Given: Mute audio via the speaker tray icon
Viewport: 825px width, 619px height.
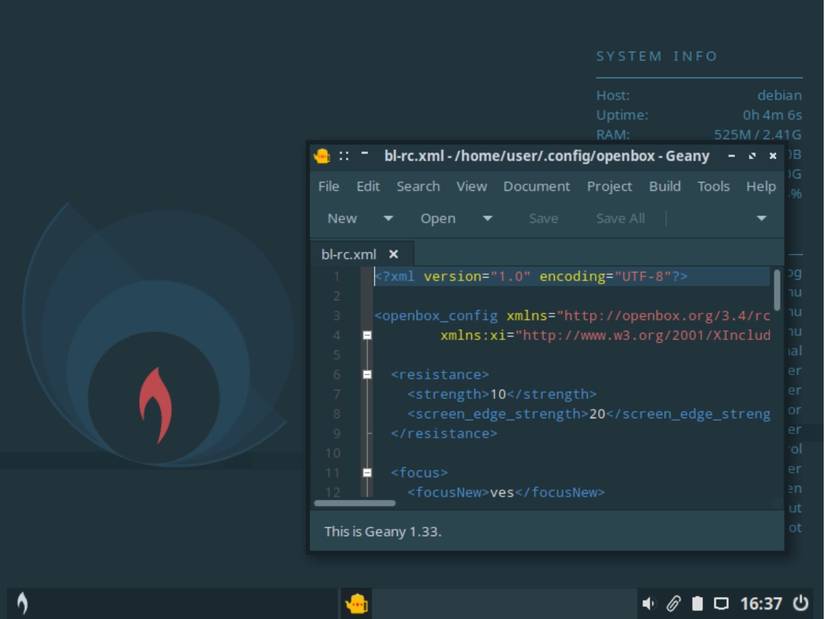Looking at the screenshot, I should click(x=651, y=603).
